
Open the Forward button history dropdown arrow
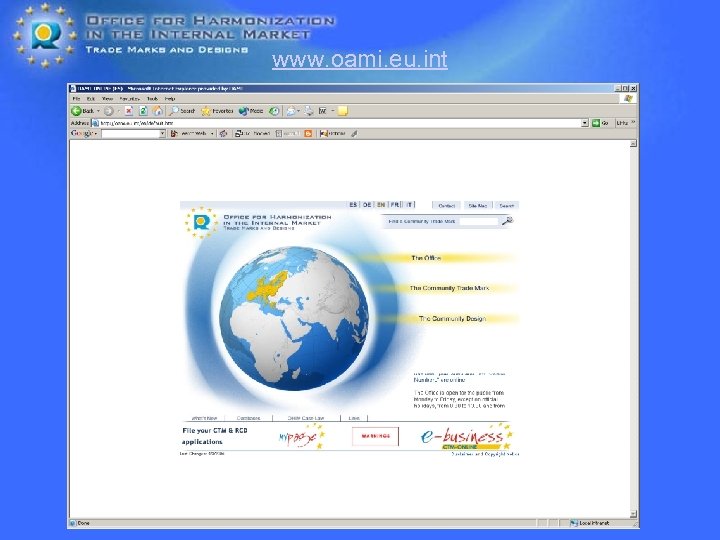click(x=118, y=111)
